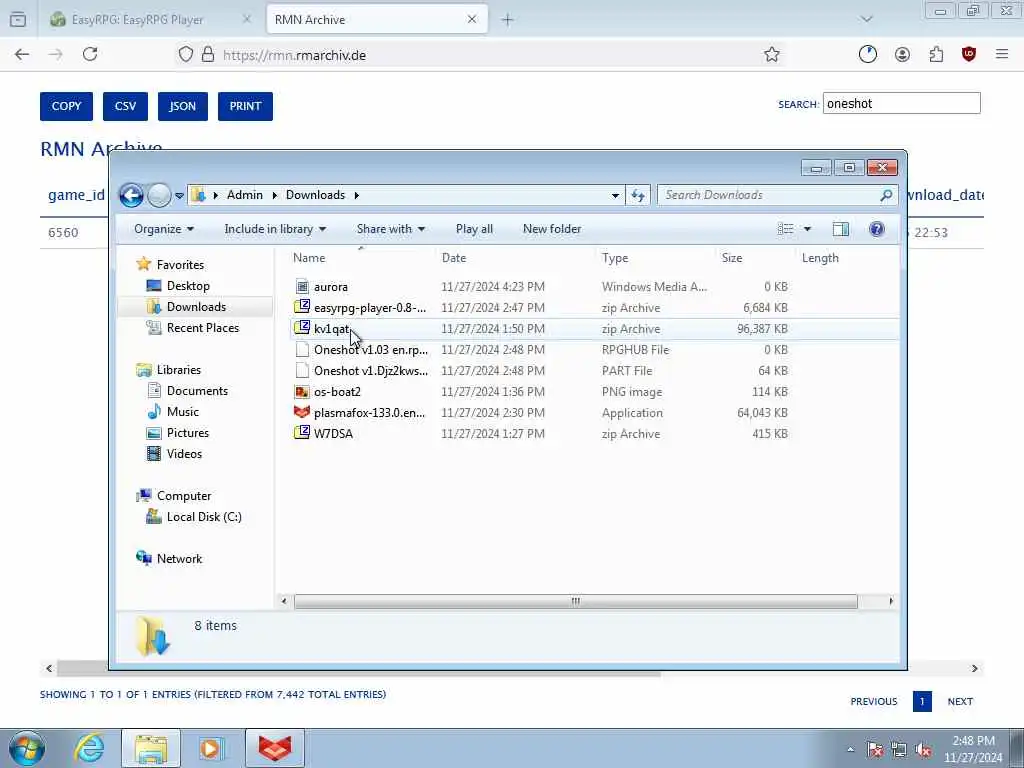1024x768 pixels.
Task: Select the plasmafox application icon
Action: (x=302, y=412)
